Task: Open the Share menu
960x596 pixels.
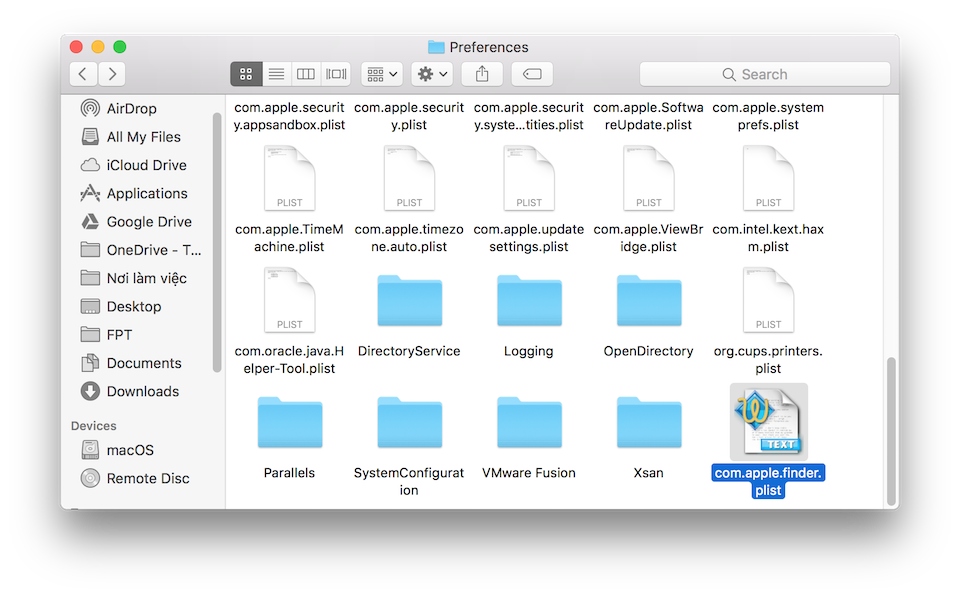Action: click(481, 73)
